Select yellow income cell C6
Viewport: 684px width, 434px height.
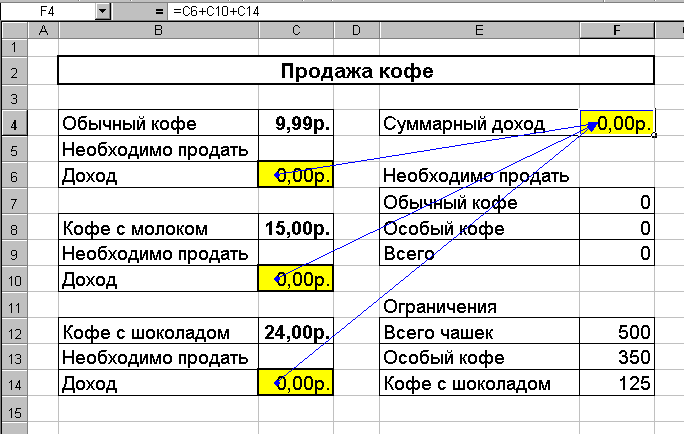pos(296,175)
